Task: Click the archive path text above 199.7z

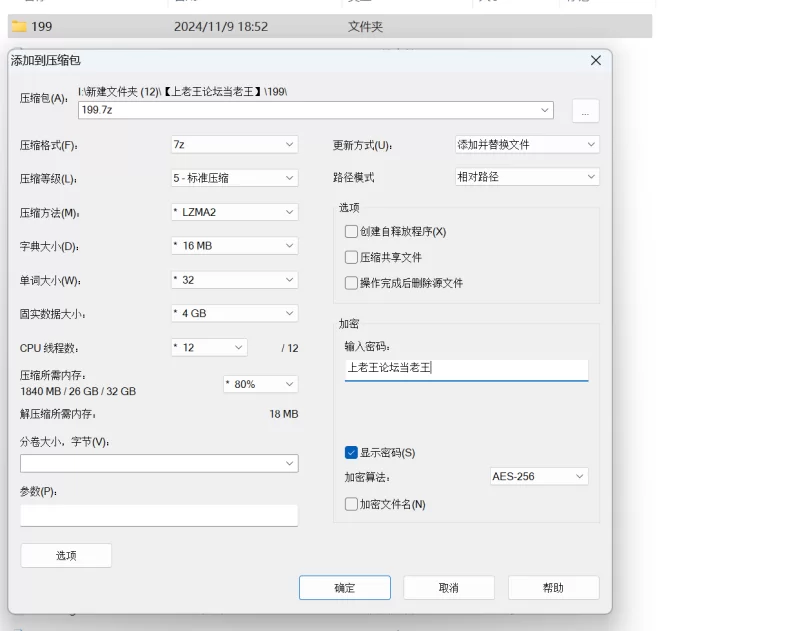Action: click(x=183, y=92)
